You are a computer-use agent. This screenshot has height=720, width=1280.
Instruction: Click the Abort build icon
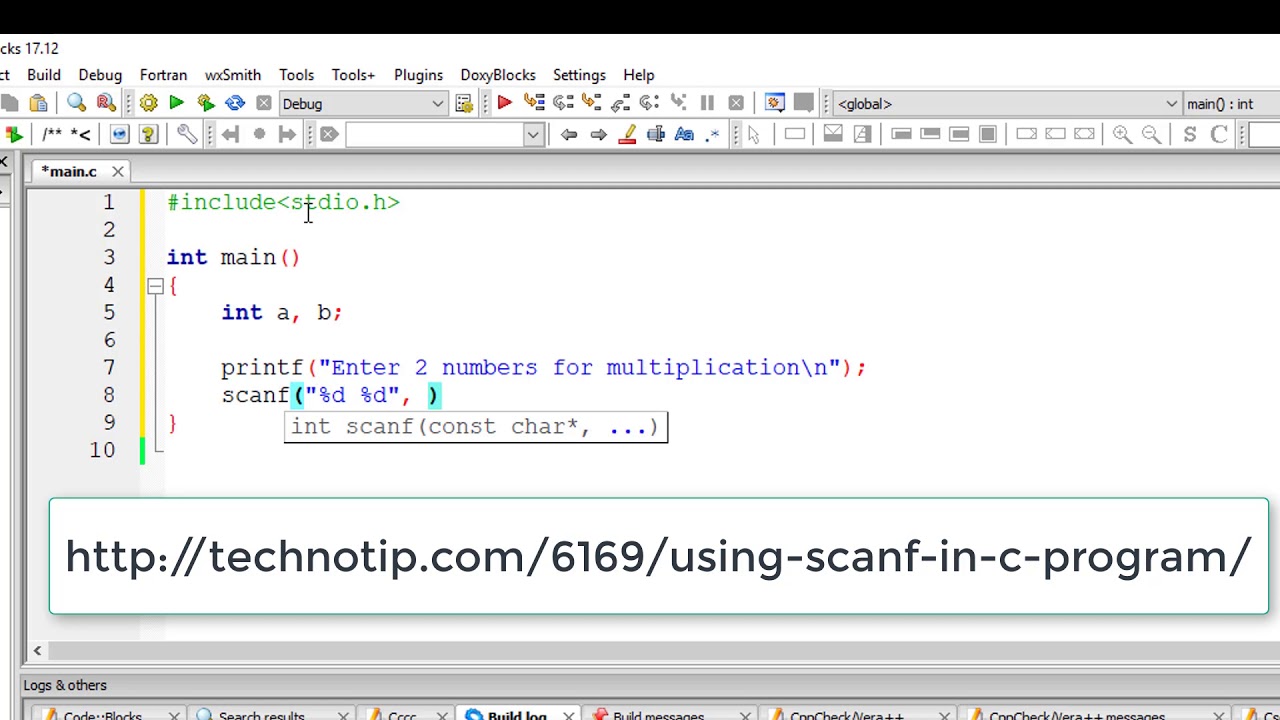263,103
